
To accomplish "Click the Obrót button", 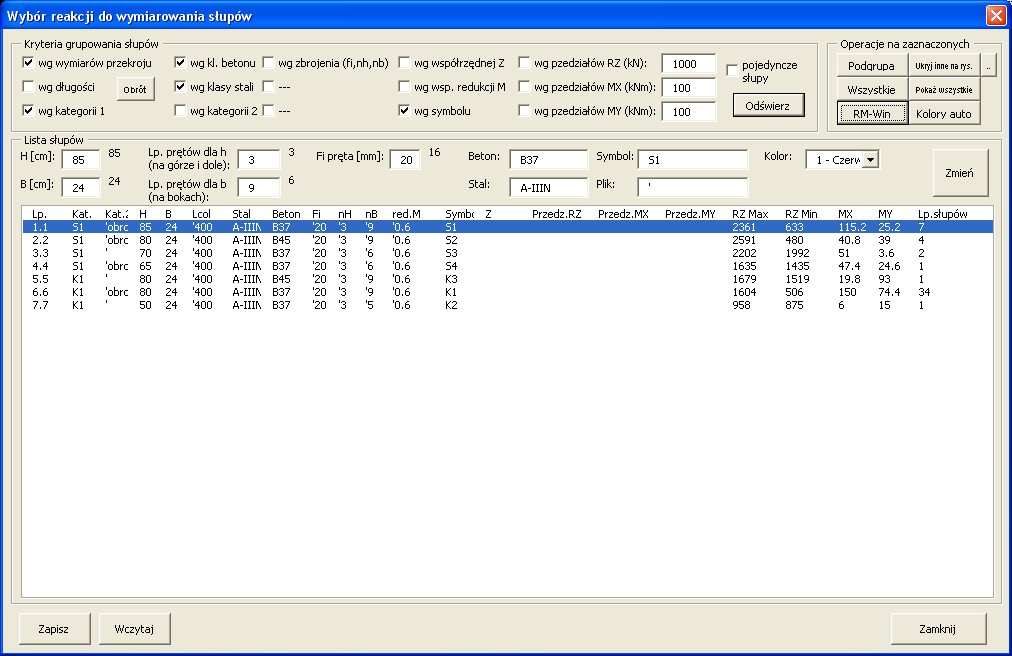I will coord(135,89).
